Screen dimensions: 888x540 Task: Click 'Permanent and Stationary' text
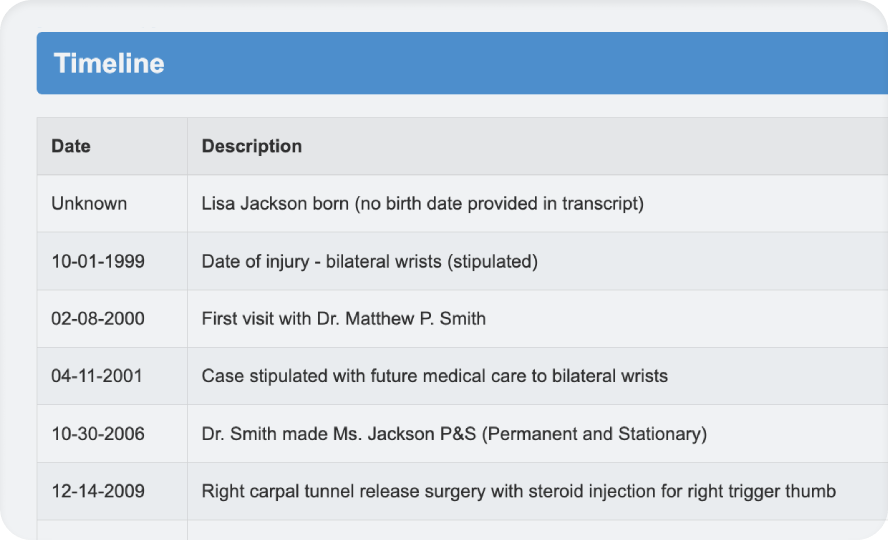click(594, 434)
